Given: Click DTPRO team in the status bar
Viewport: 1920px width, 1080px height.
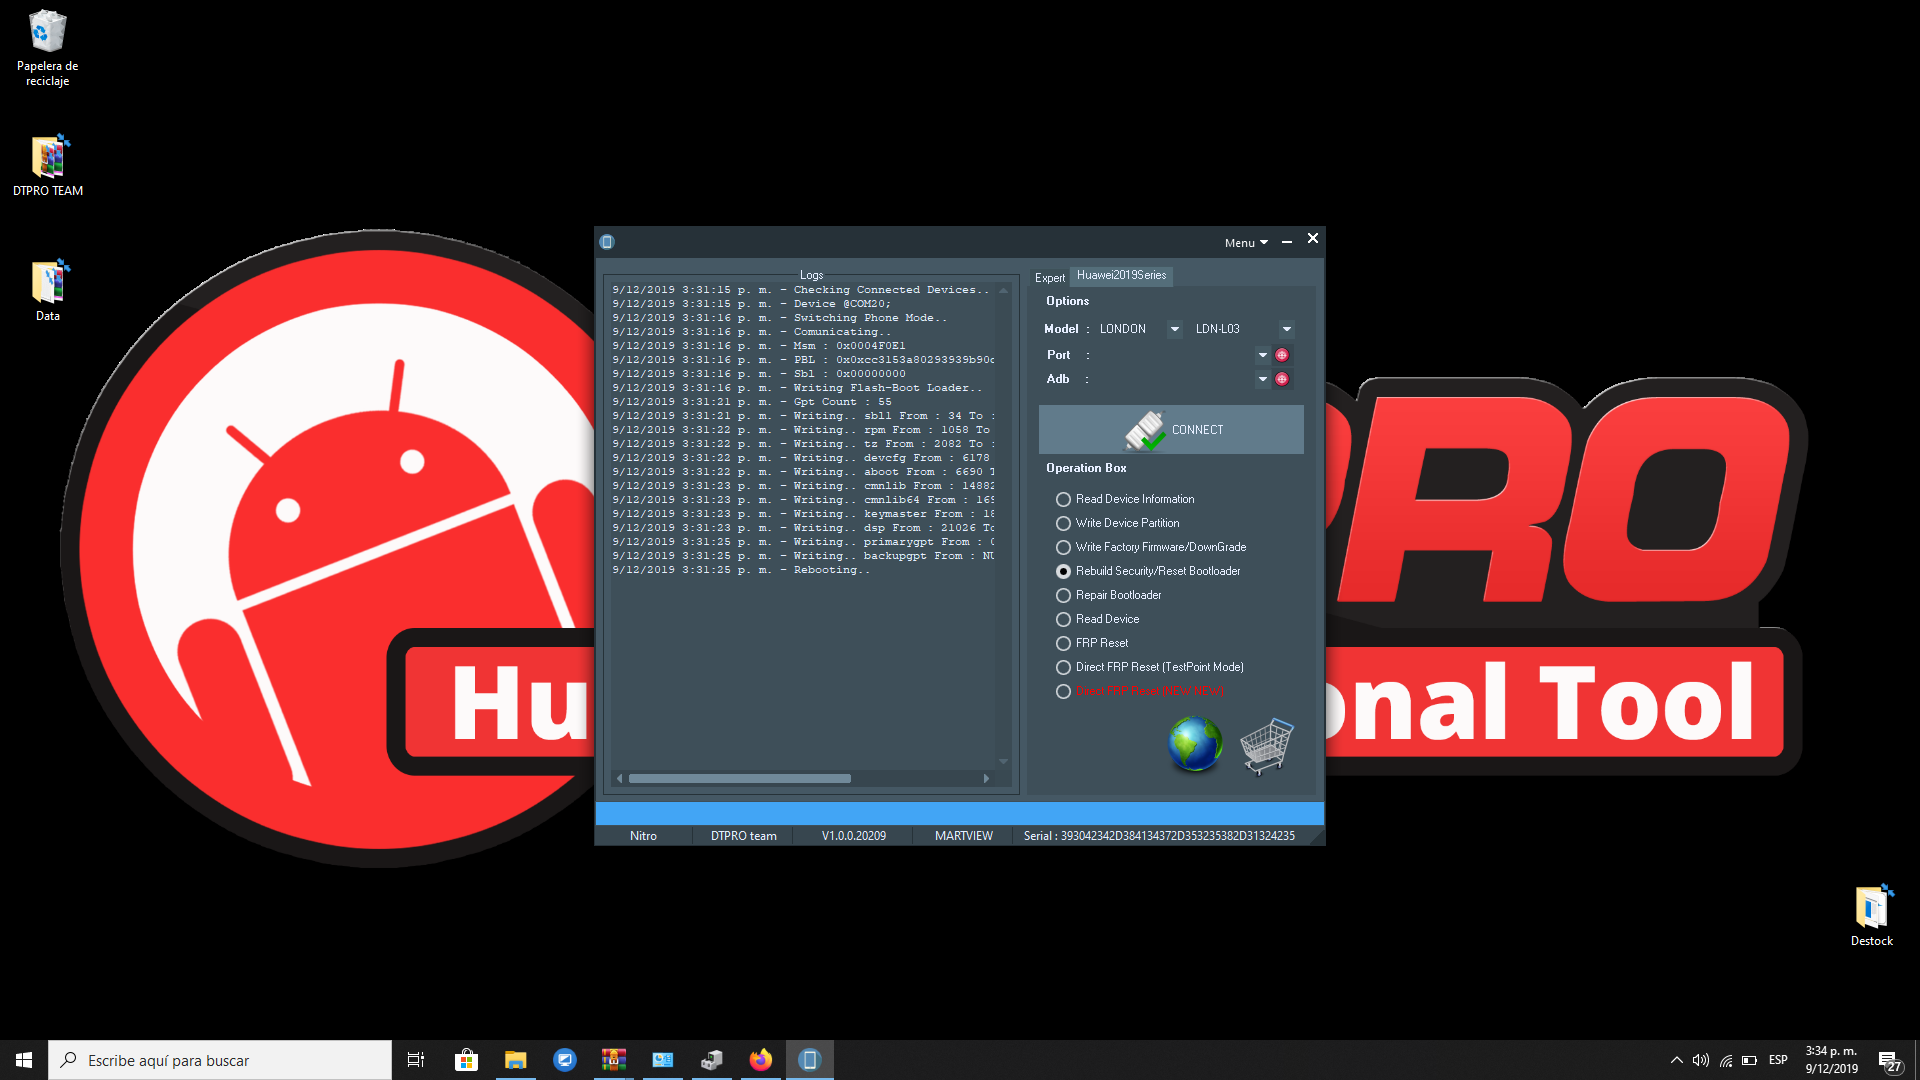Looking at the screenshot, I should coord(743,836).
